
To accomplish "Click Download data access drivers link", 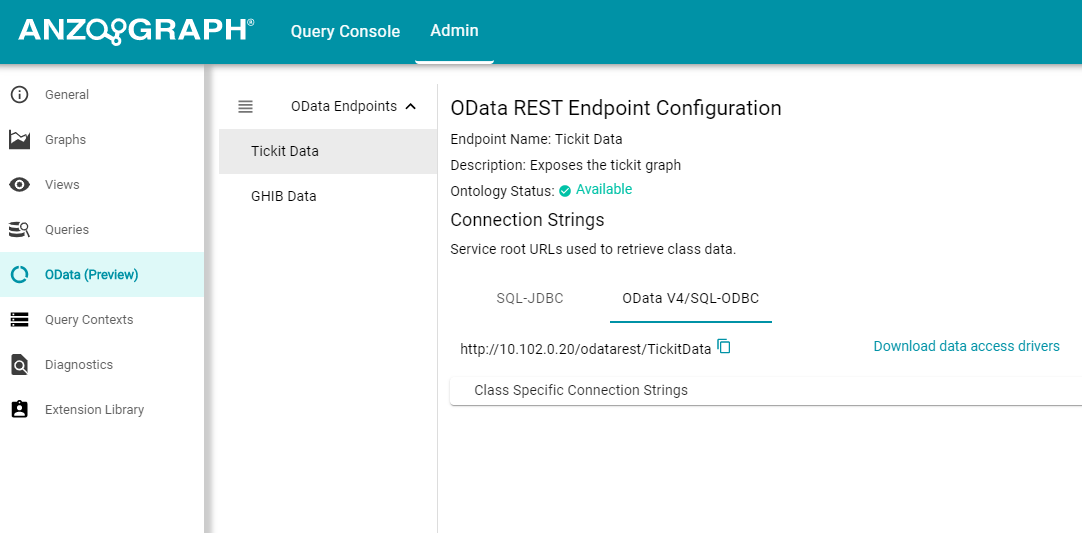I will [x=966, y=346].
